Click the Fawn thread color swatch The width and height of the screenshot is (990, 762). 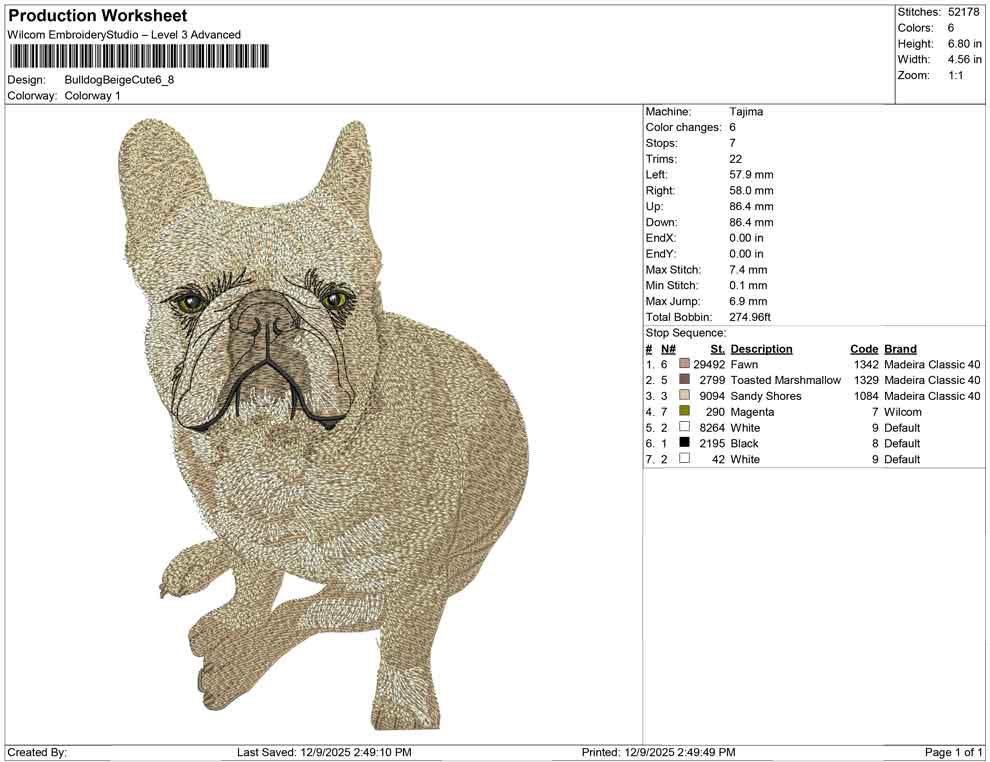(686, 364)
